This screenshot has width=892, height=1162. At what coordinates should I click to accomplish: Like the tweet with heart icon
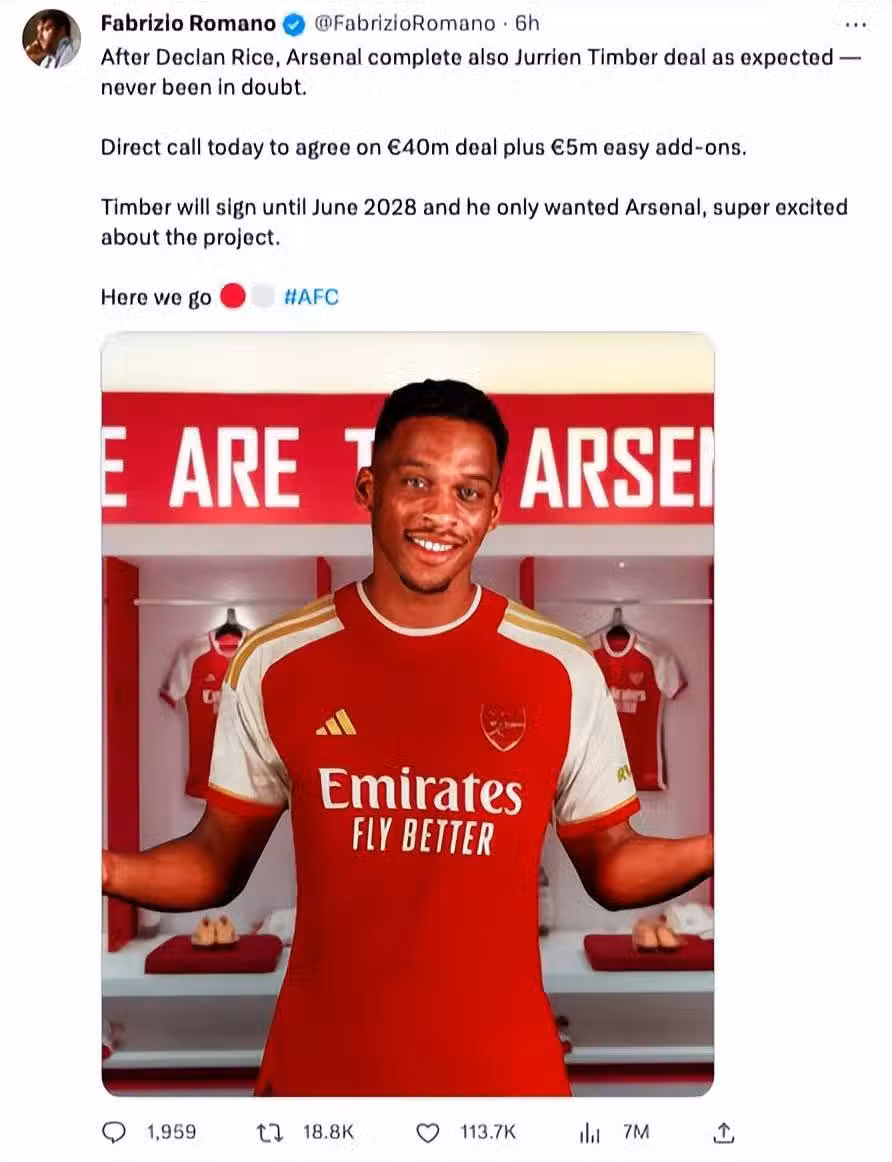click(x=428, y=1133)
